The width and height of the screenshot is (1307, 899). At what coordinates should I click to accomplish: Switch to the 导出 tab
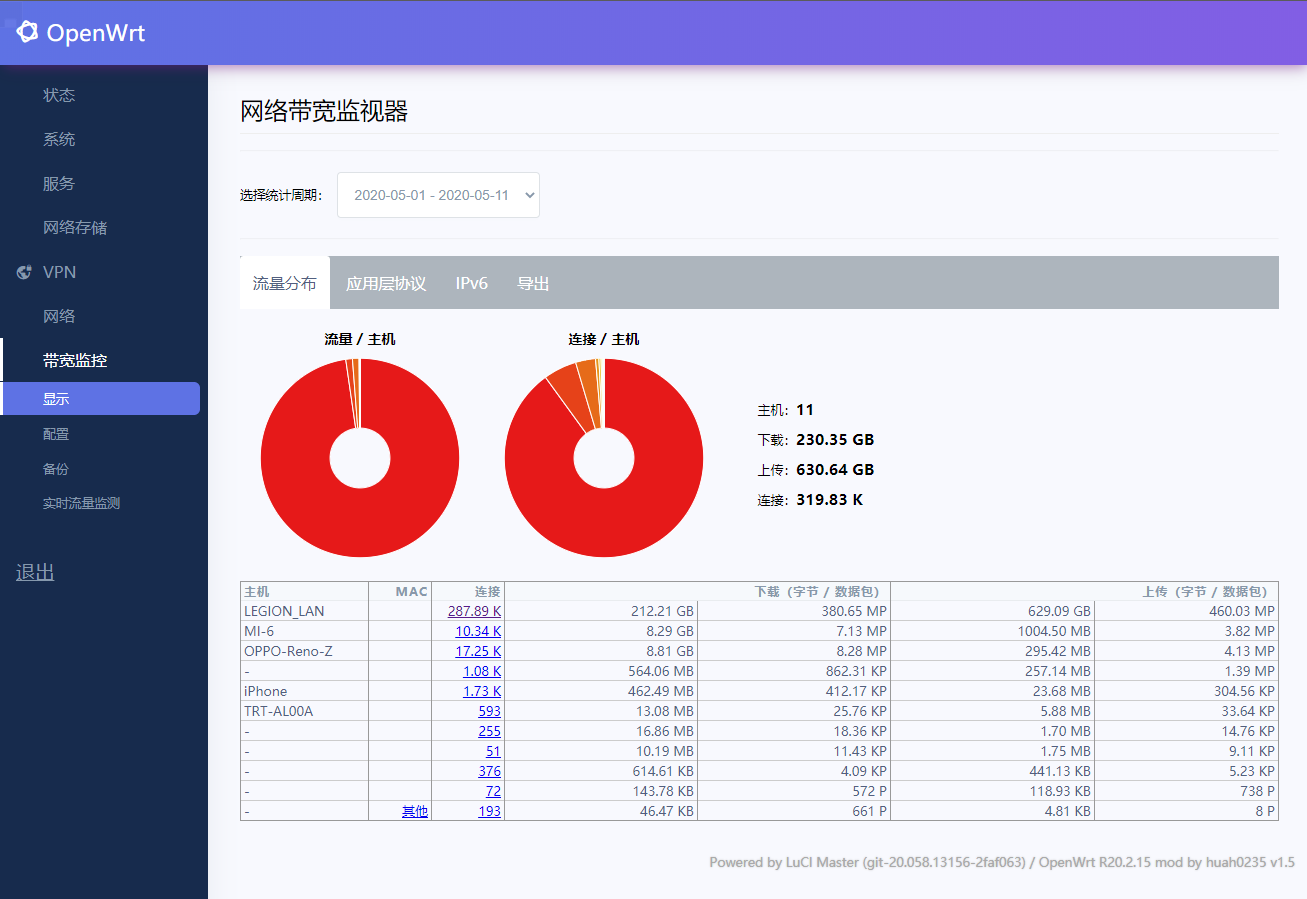pos(533,283)
